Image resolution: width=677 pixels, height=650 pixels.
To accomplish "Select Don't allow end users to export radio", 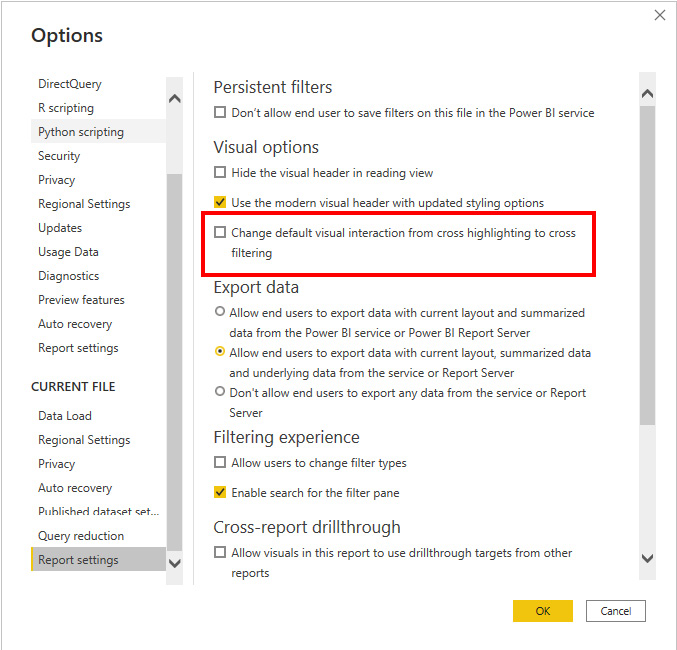I will (221, 393).
